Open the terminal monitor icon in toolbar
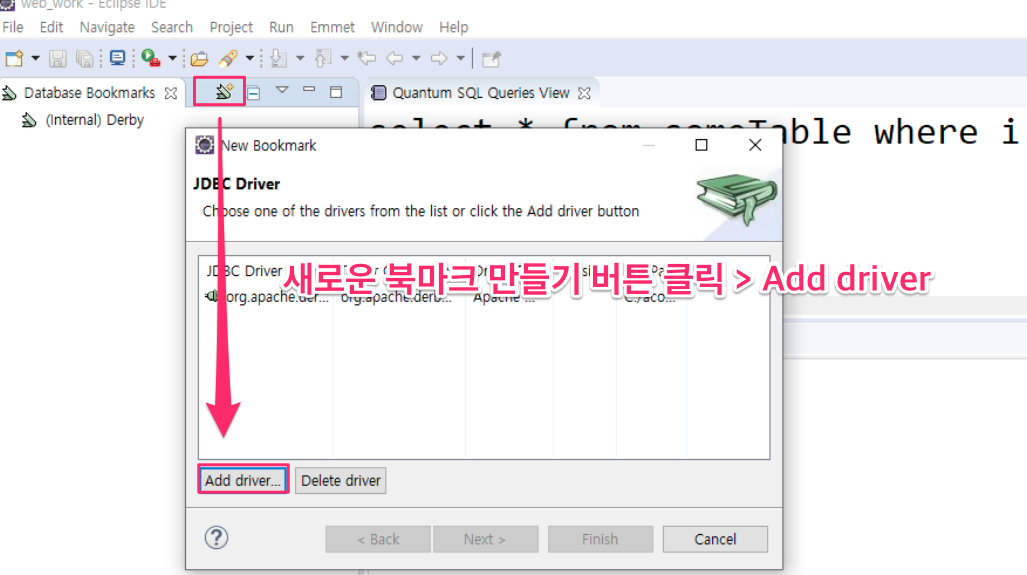This screenshot has width=1027, height=575. [x=117, y=58]
